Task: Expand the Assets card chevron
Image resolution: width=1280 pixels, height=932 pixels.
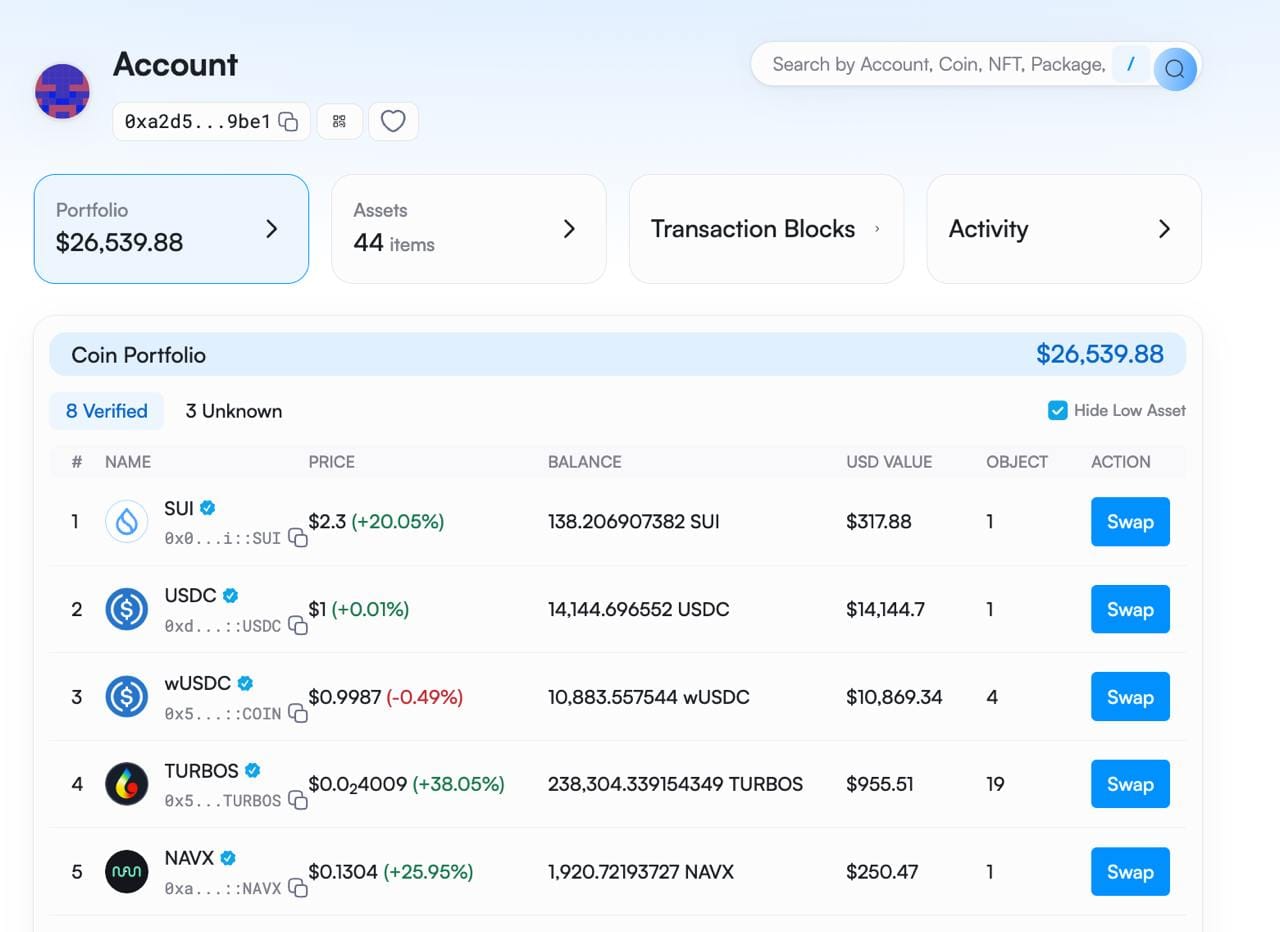Action: tap(569, 229)
